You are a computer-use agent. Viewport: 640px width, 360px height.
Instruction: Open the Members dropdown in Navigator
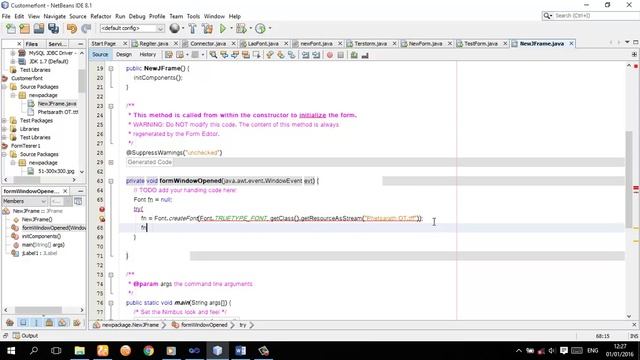point(24,201)
